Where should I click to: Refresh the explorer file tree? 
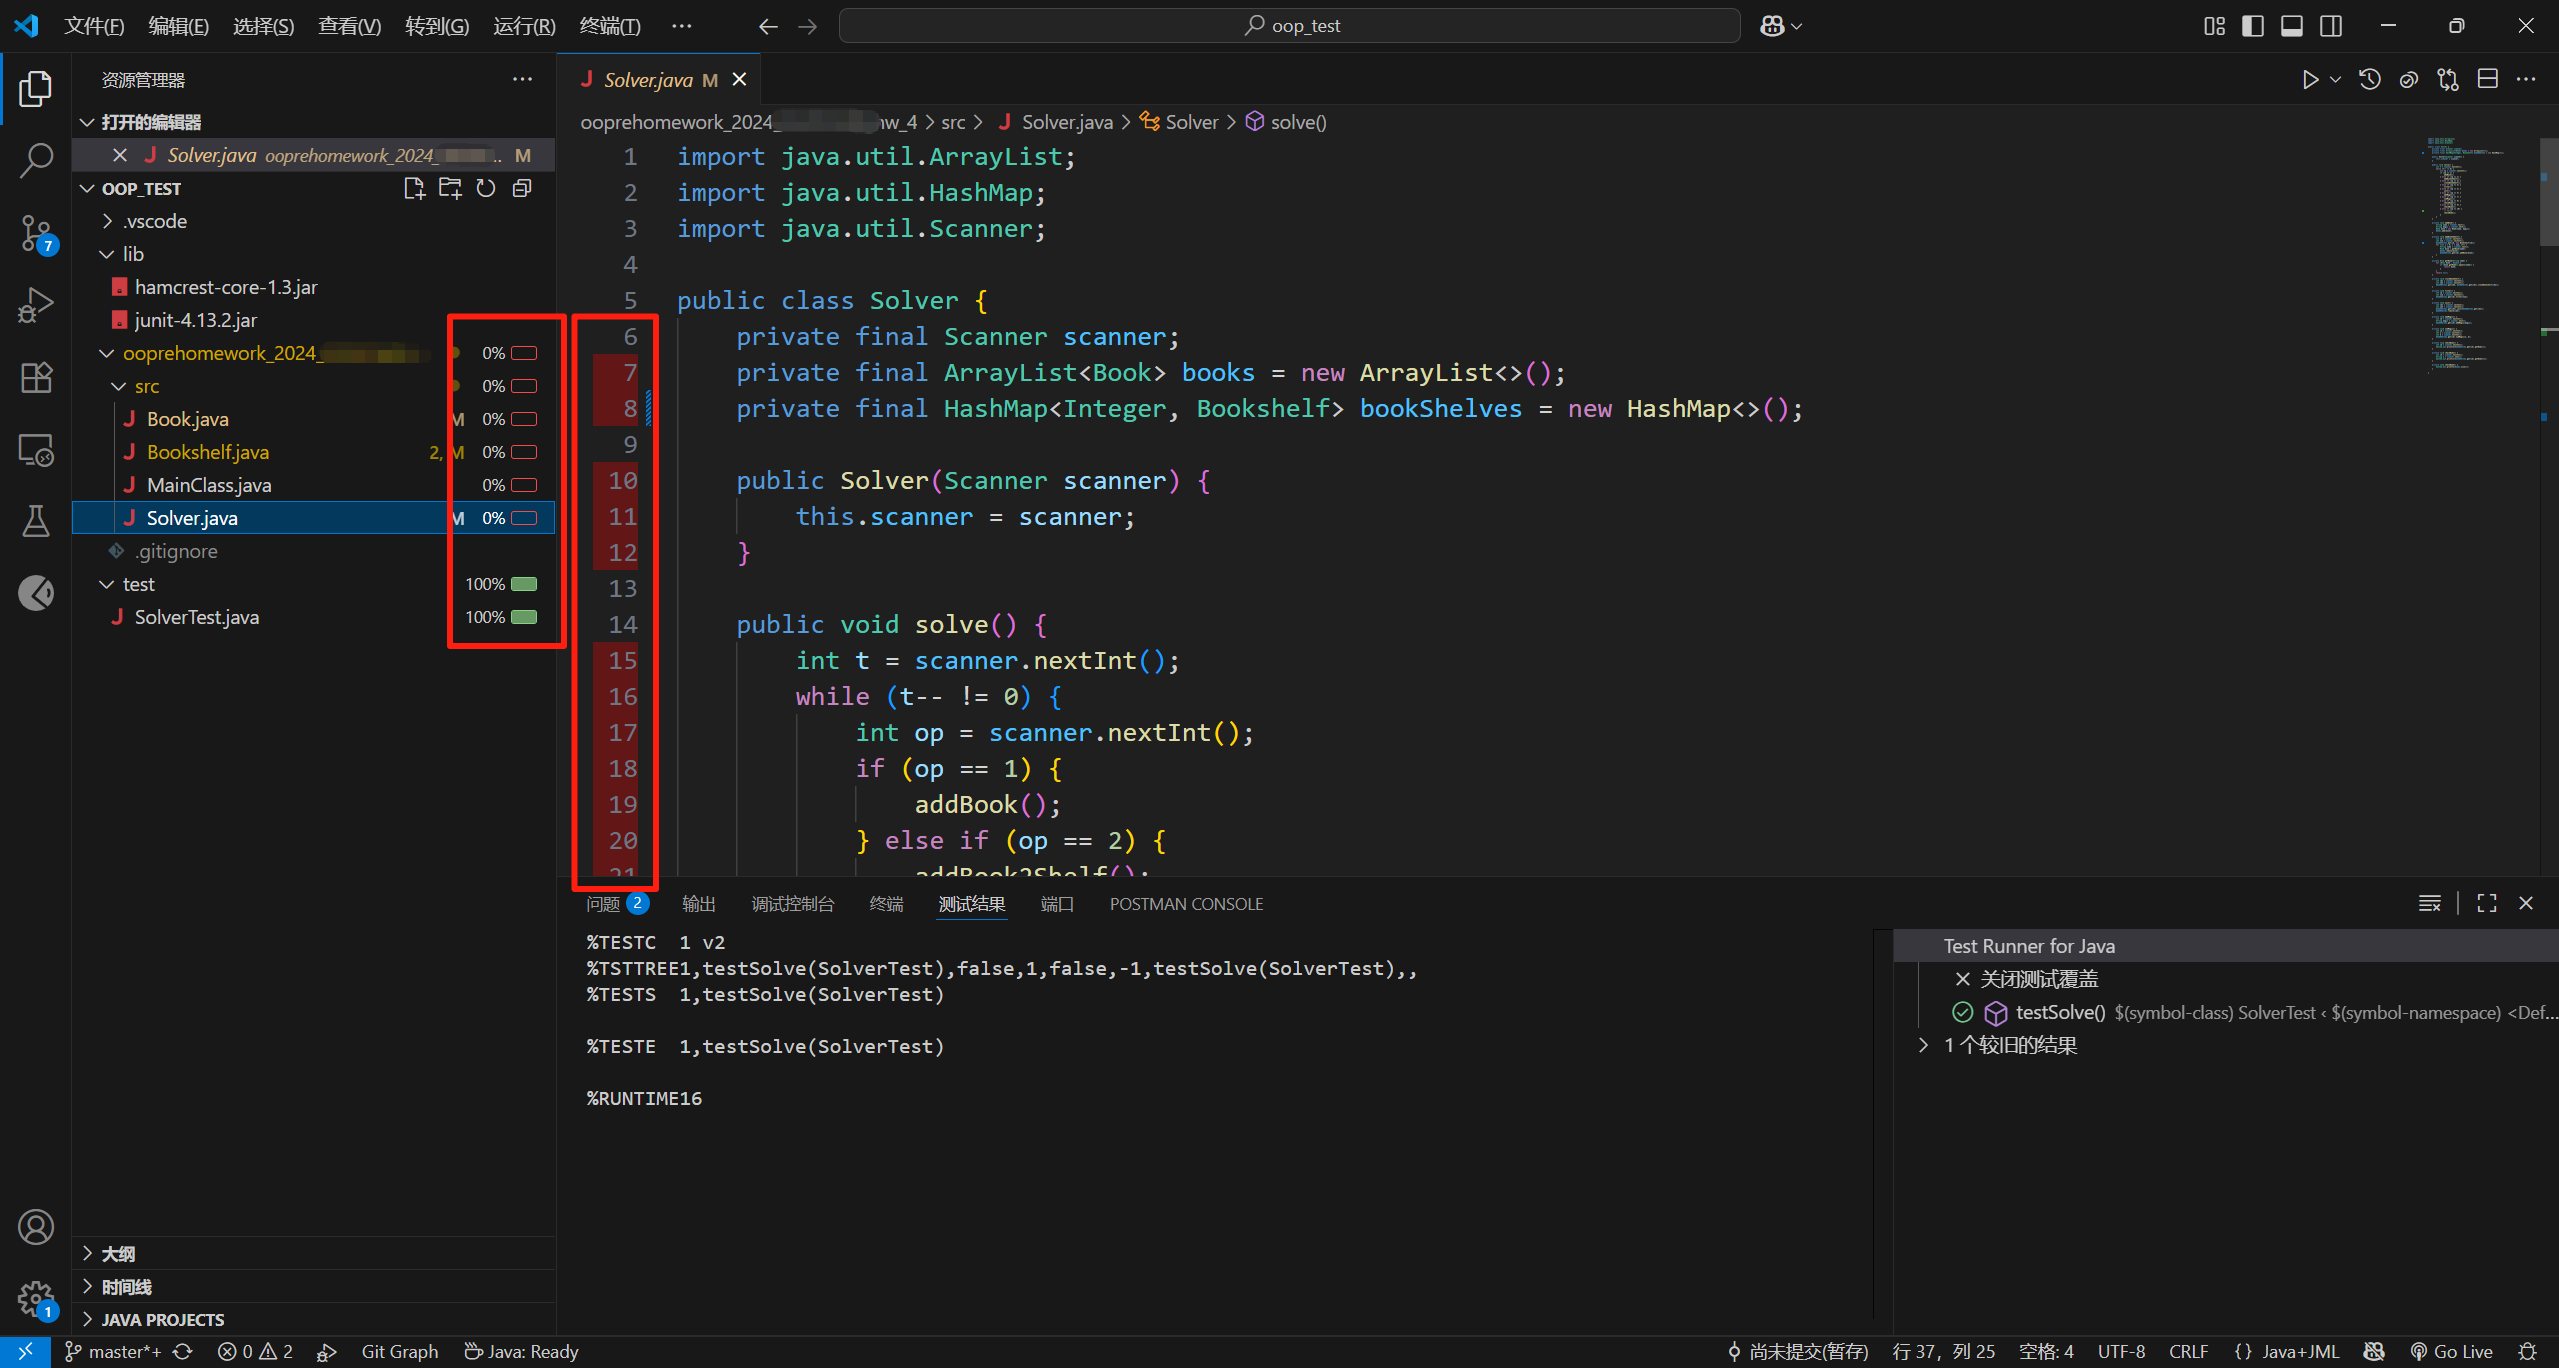click(486, 189)
